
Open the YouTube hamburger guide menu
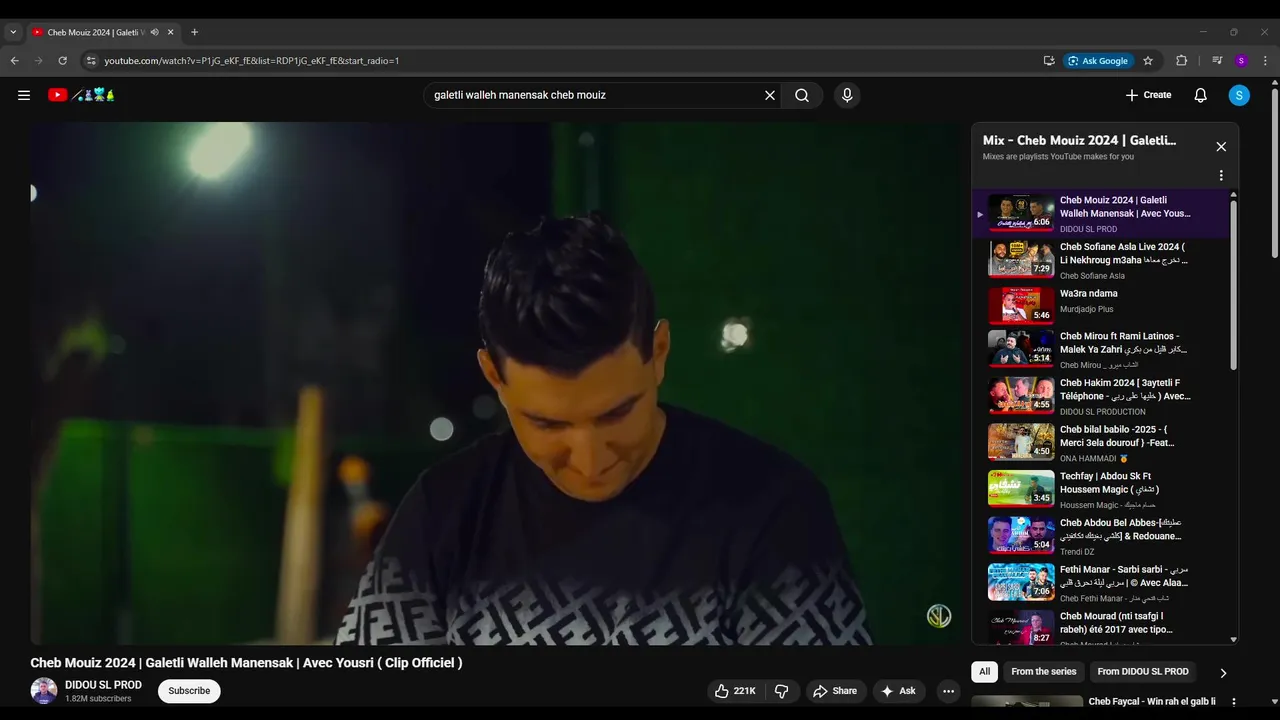(24, 95)
